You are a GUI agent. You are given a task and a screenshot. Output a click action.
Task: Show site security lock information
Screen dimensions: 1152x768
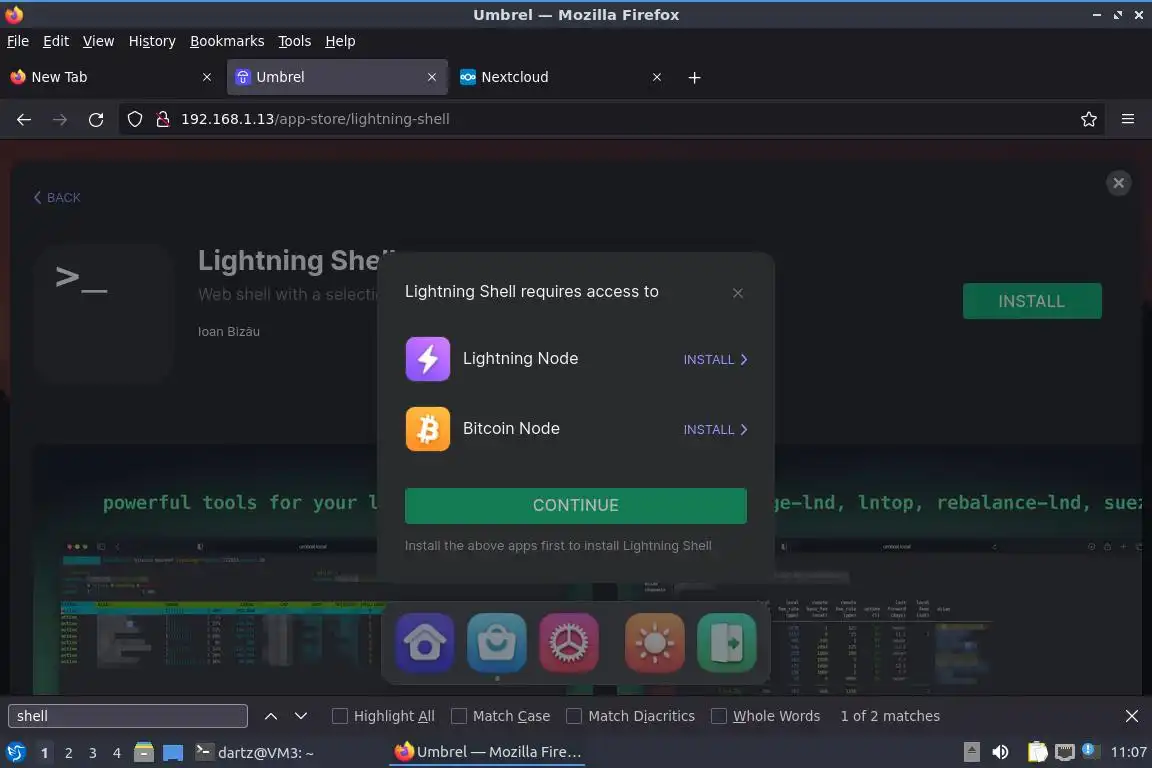point(162,119)
